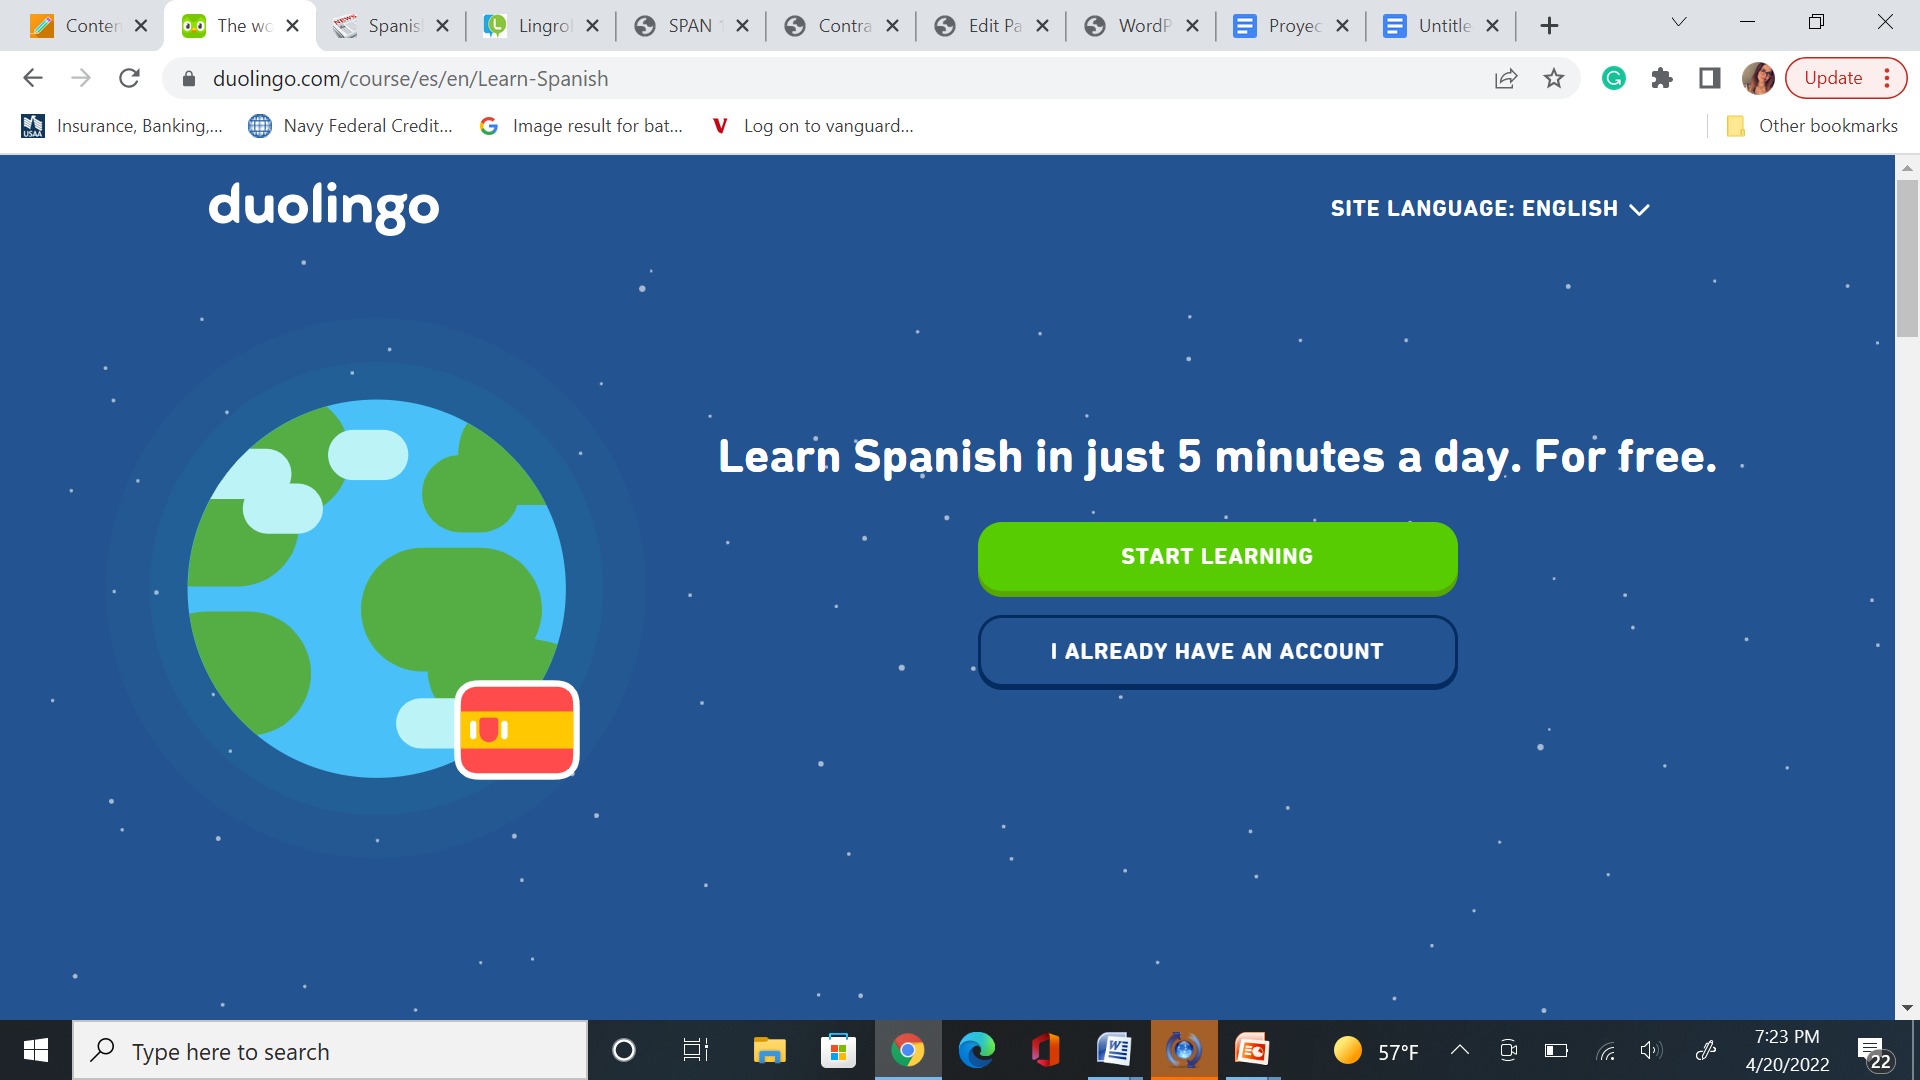Open Navy Federal Credit bookmark
The image size is (1920, 1080).
[x=351, y=126]
